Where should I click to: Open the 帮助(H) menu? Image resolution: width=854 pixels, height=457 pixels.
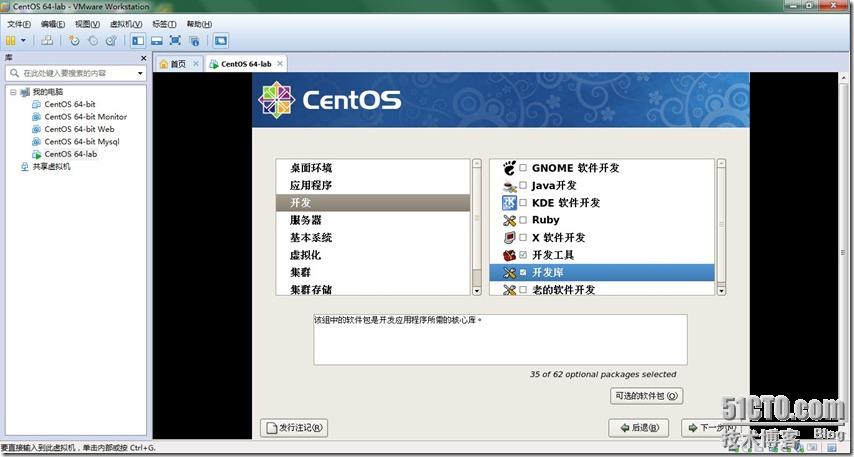tap(199, 24)
